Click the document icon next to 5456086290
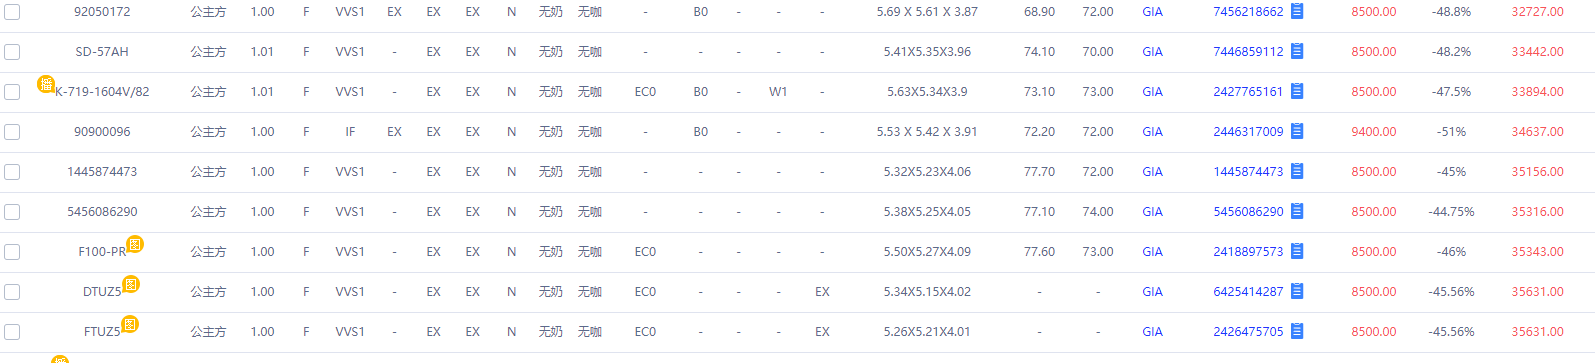 (x=1297, y=211)
